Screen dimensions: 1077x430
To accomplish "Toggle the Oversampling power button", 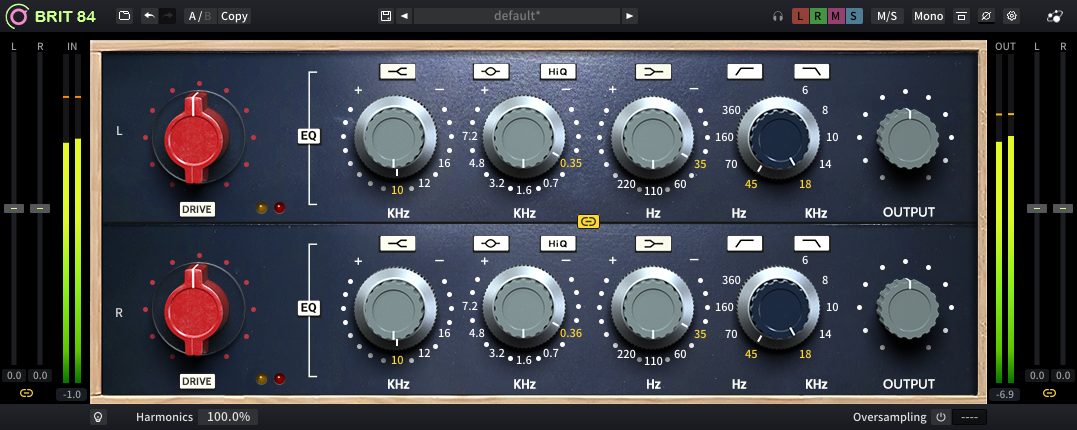I will [940, 417].
